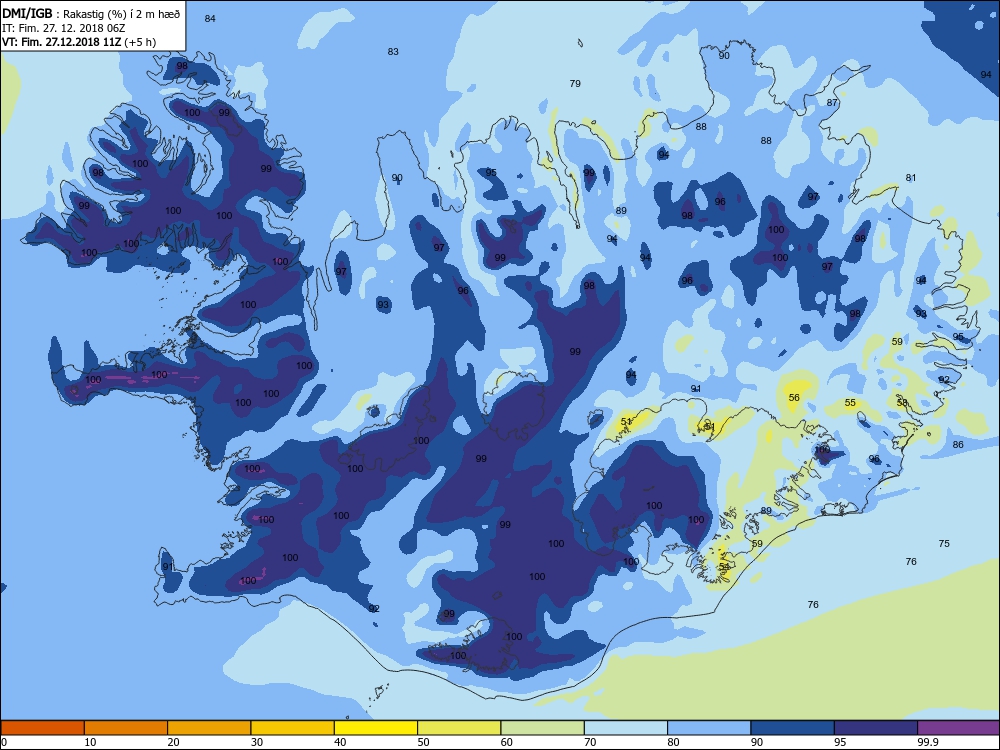Click the legend tick label '95'

(841, 742)
